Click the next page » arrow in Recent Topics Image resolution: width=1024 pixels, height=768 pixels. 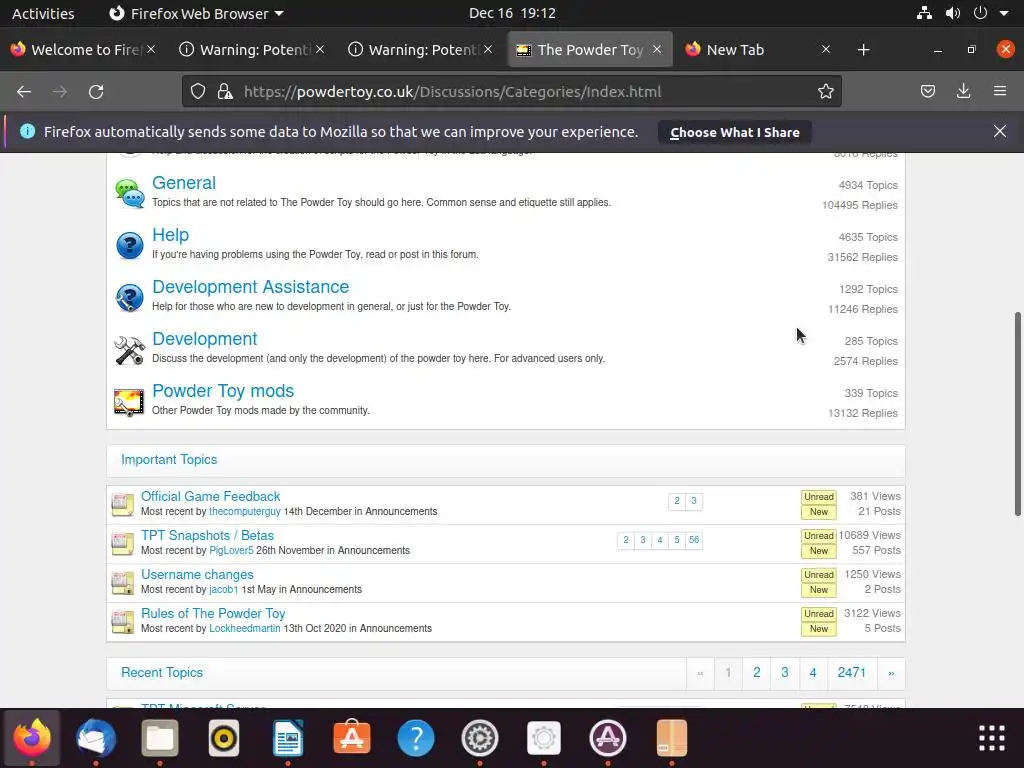pyautogui.click(x=891, y=673)
